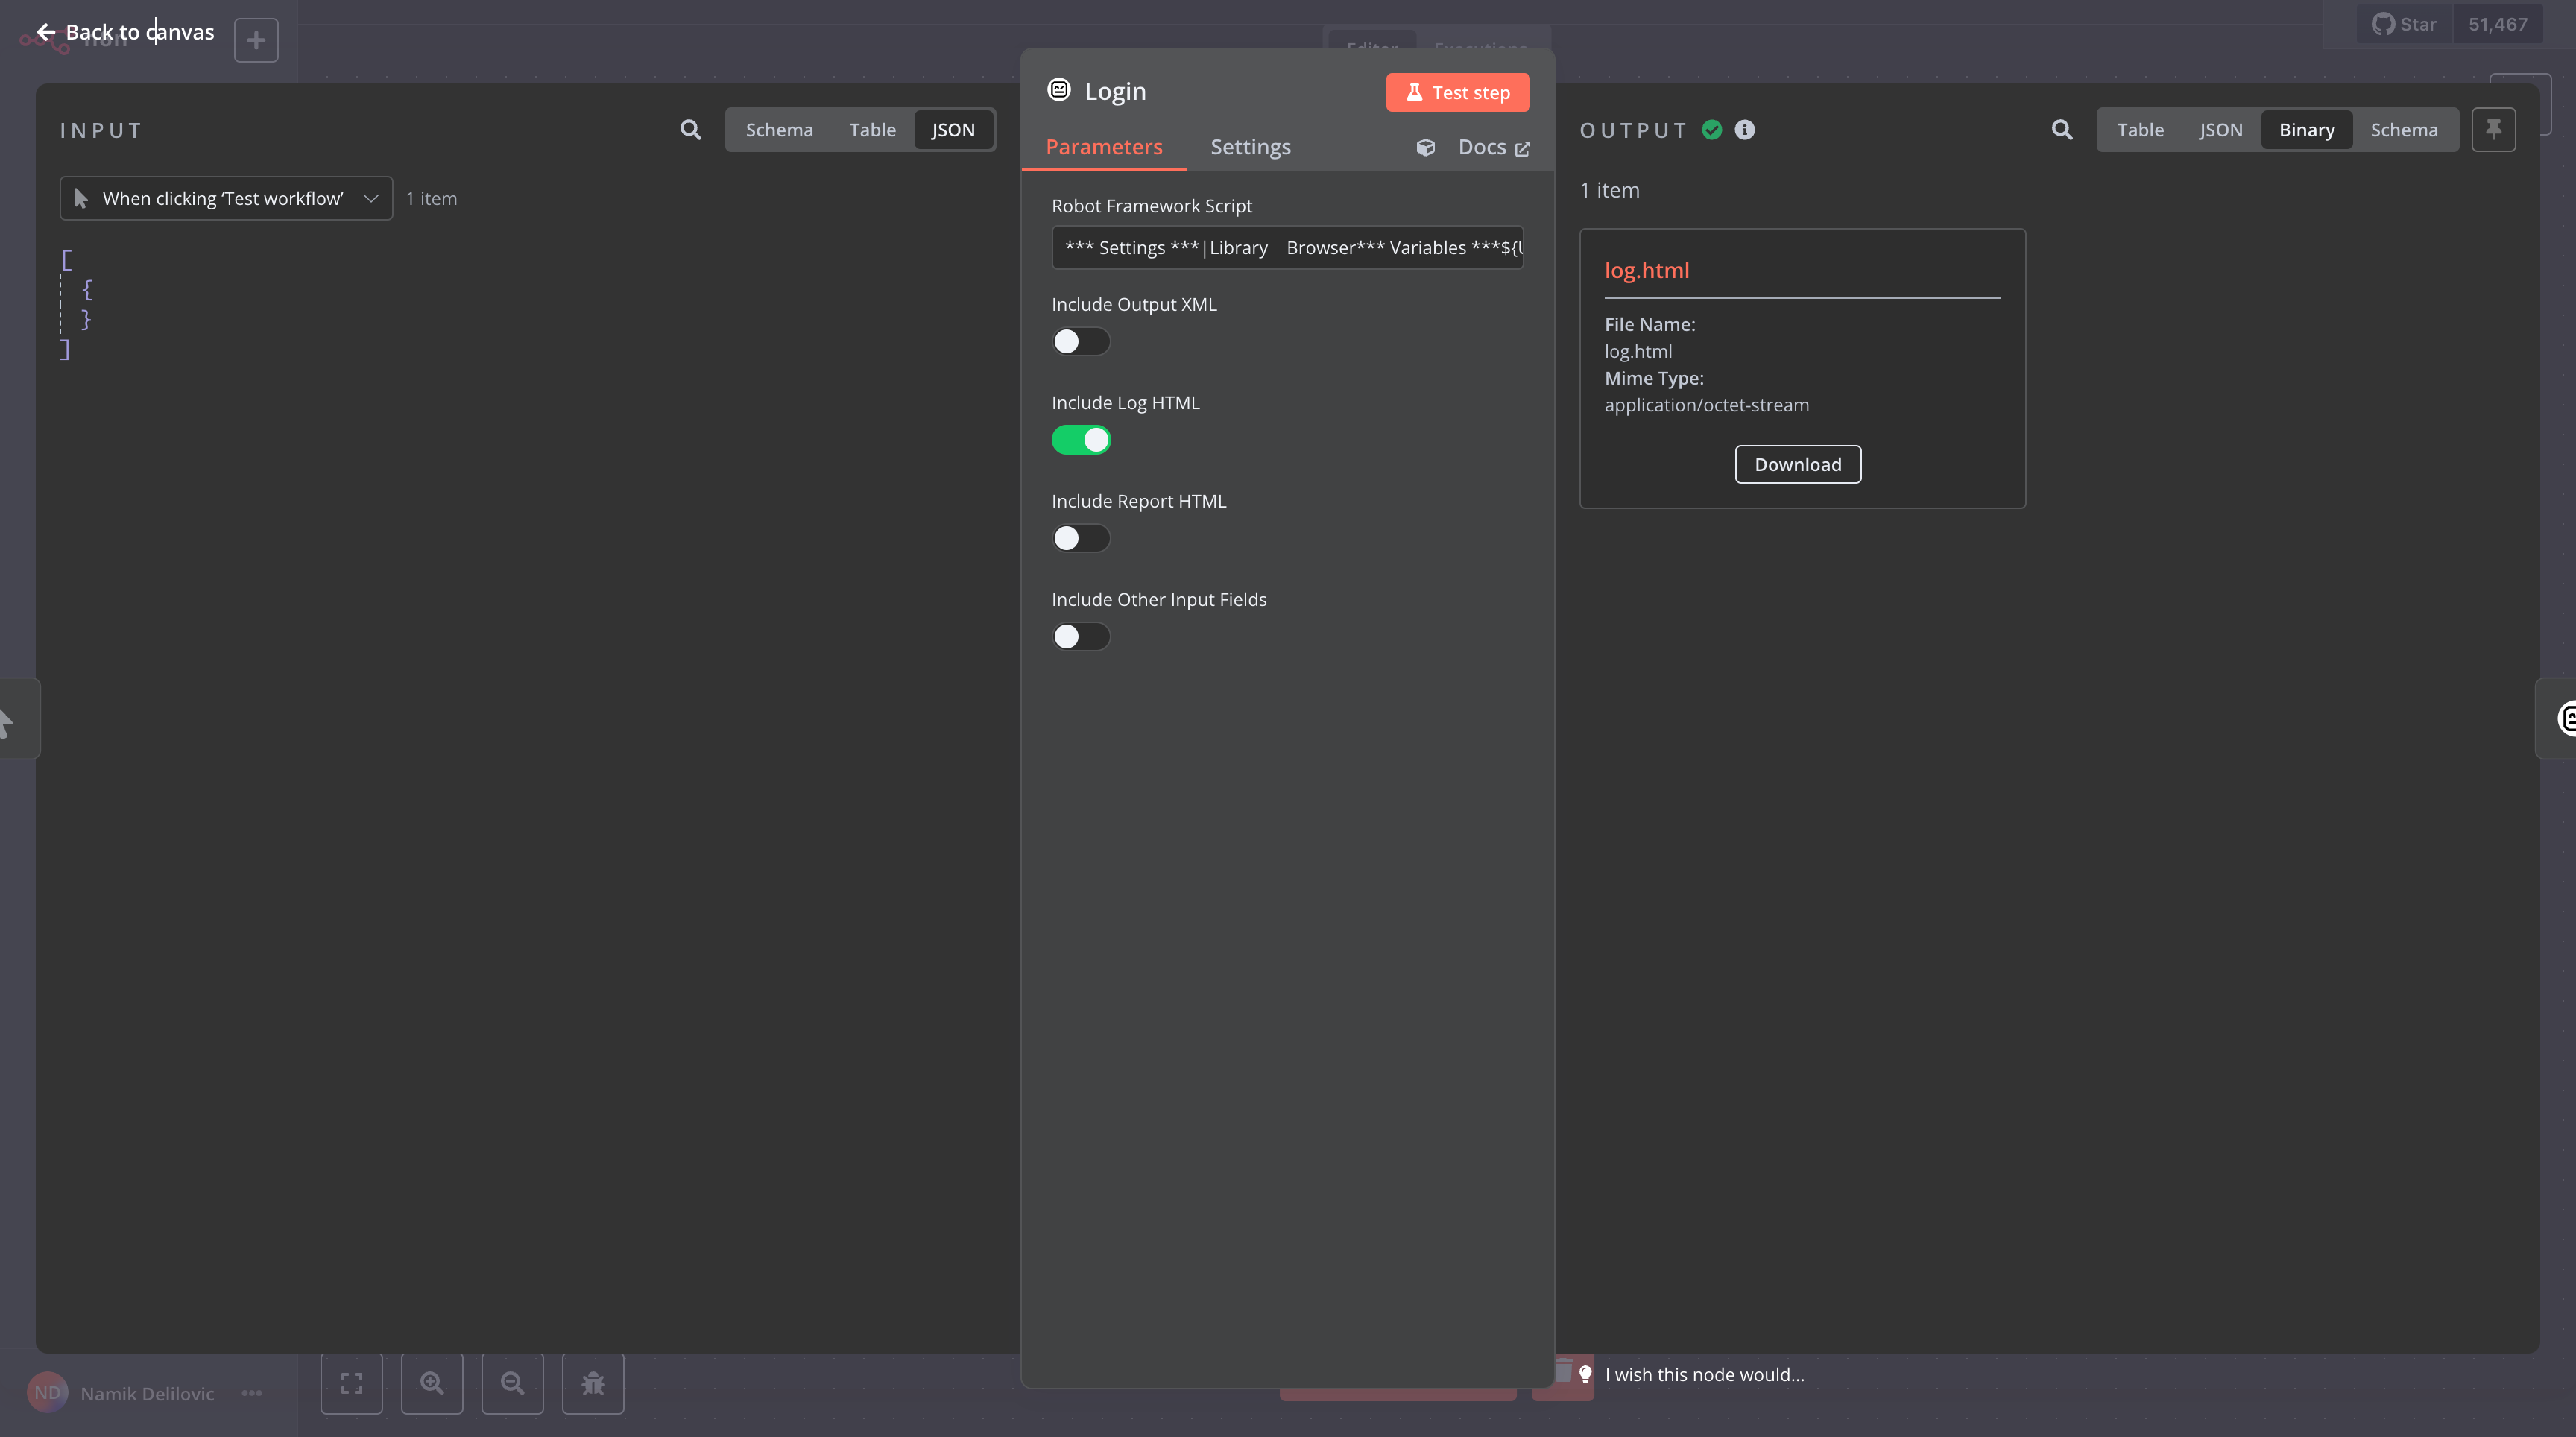Click the output info icon

(x=1744, y=130)
